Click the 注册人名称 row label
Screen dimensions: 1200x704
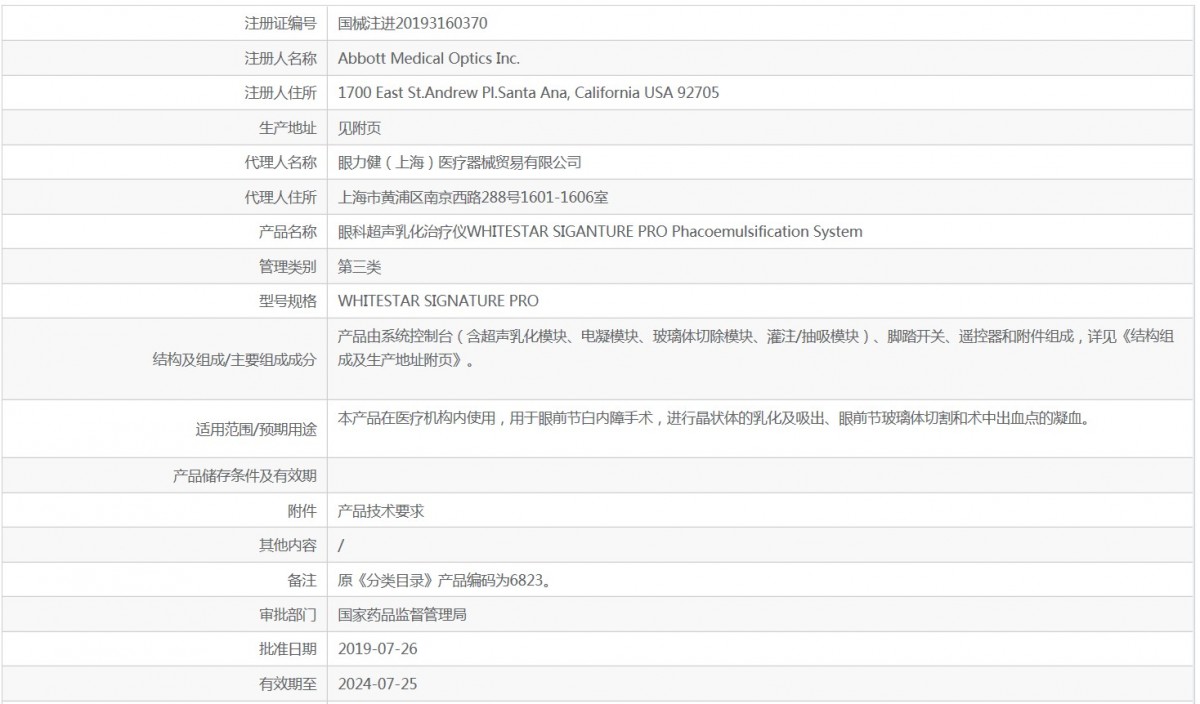point(281,58)
